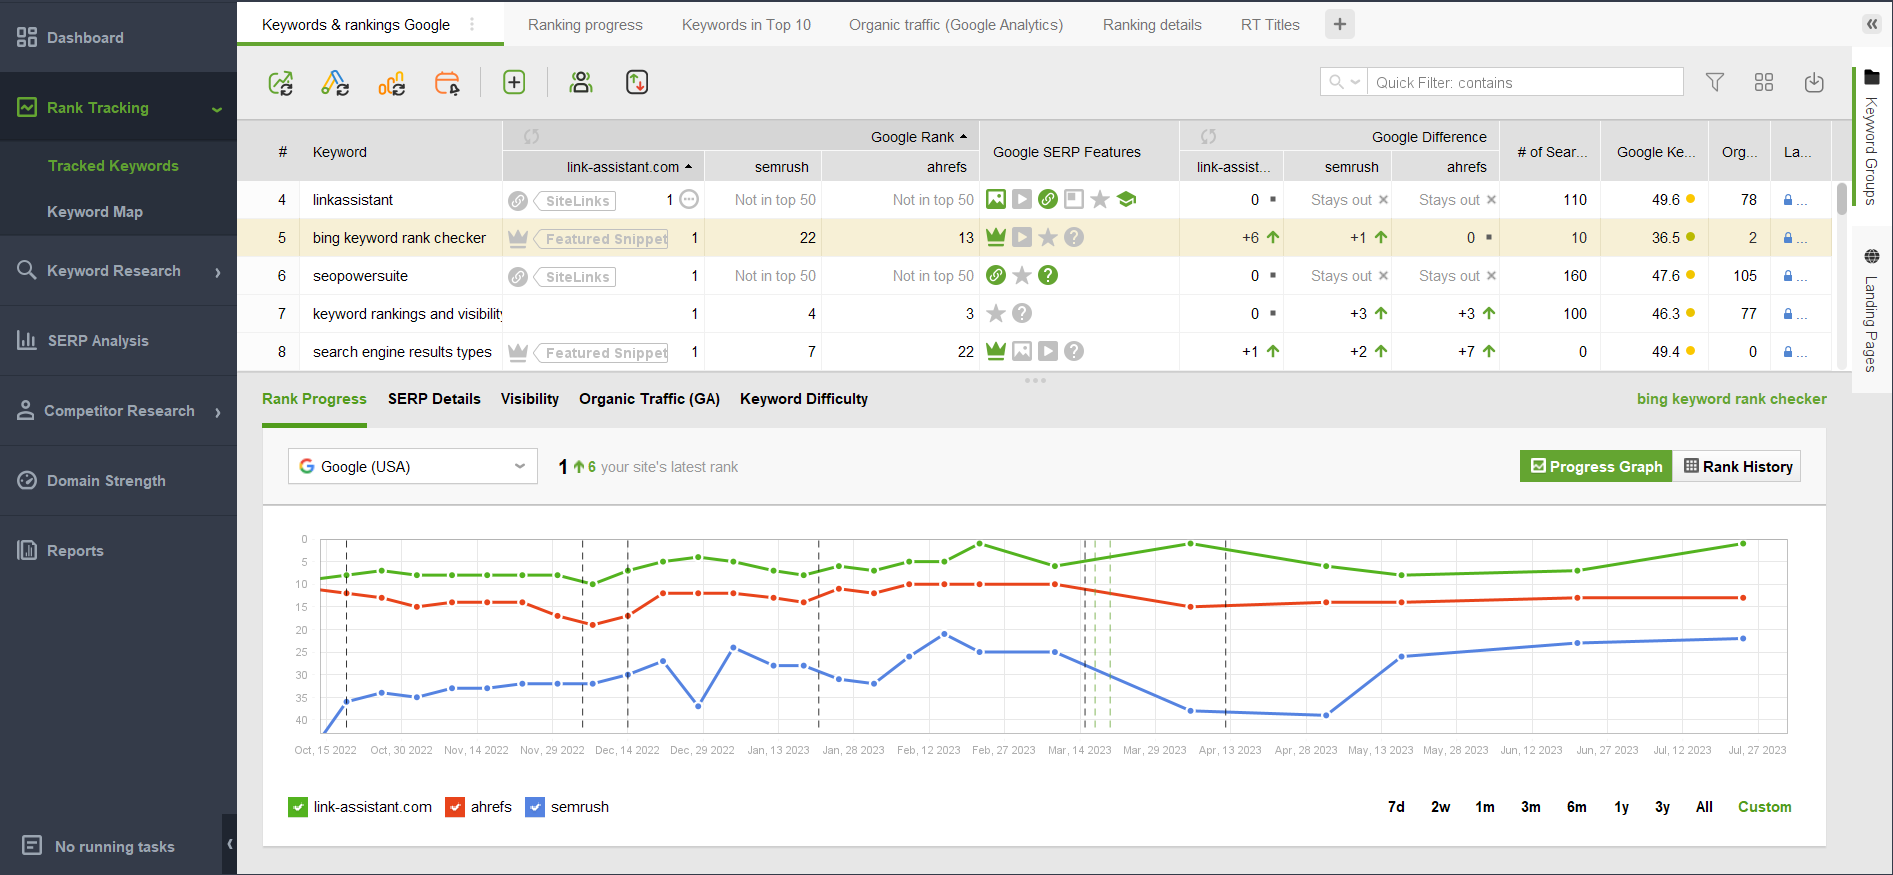Click the Dashboard sidebar icon
Screen dimensions: 1893x875
(x=27, y=38)
